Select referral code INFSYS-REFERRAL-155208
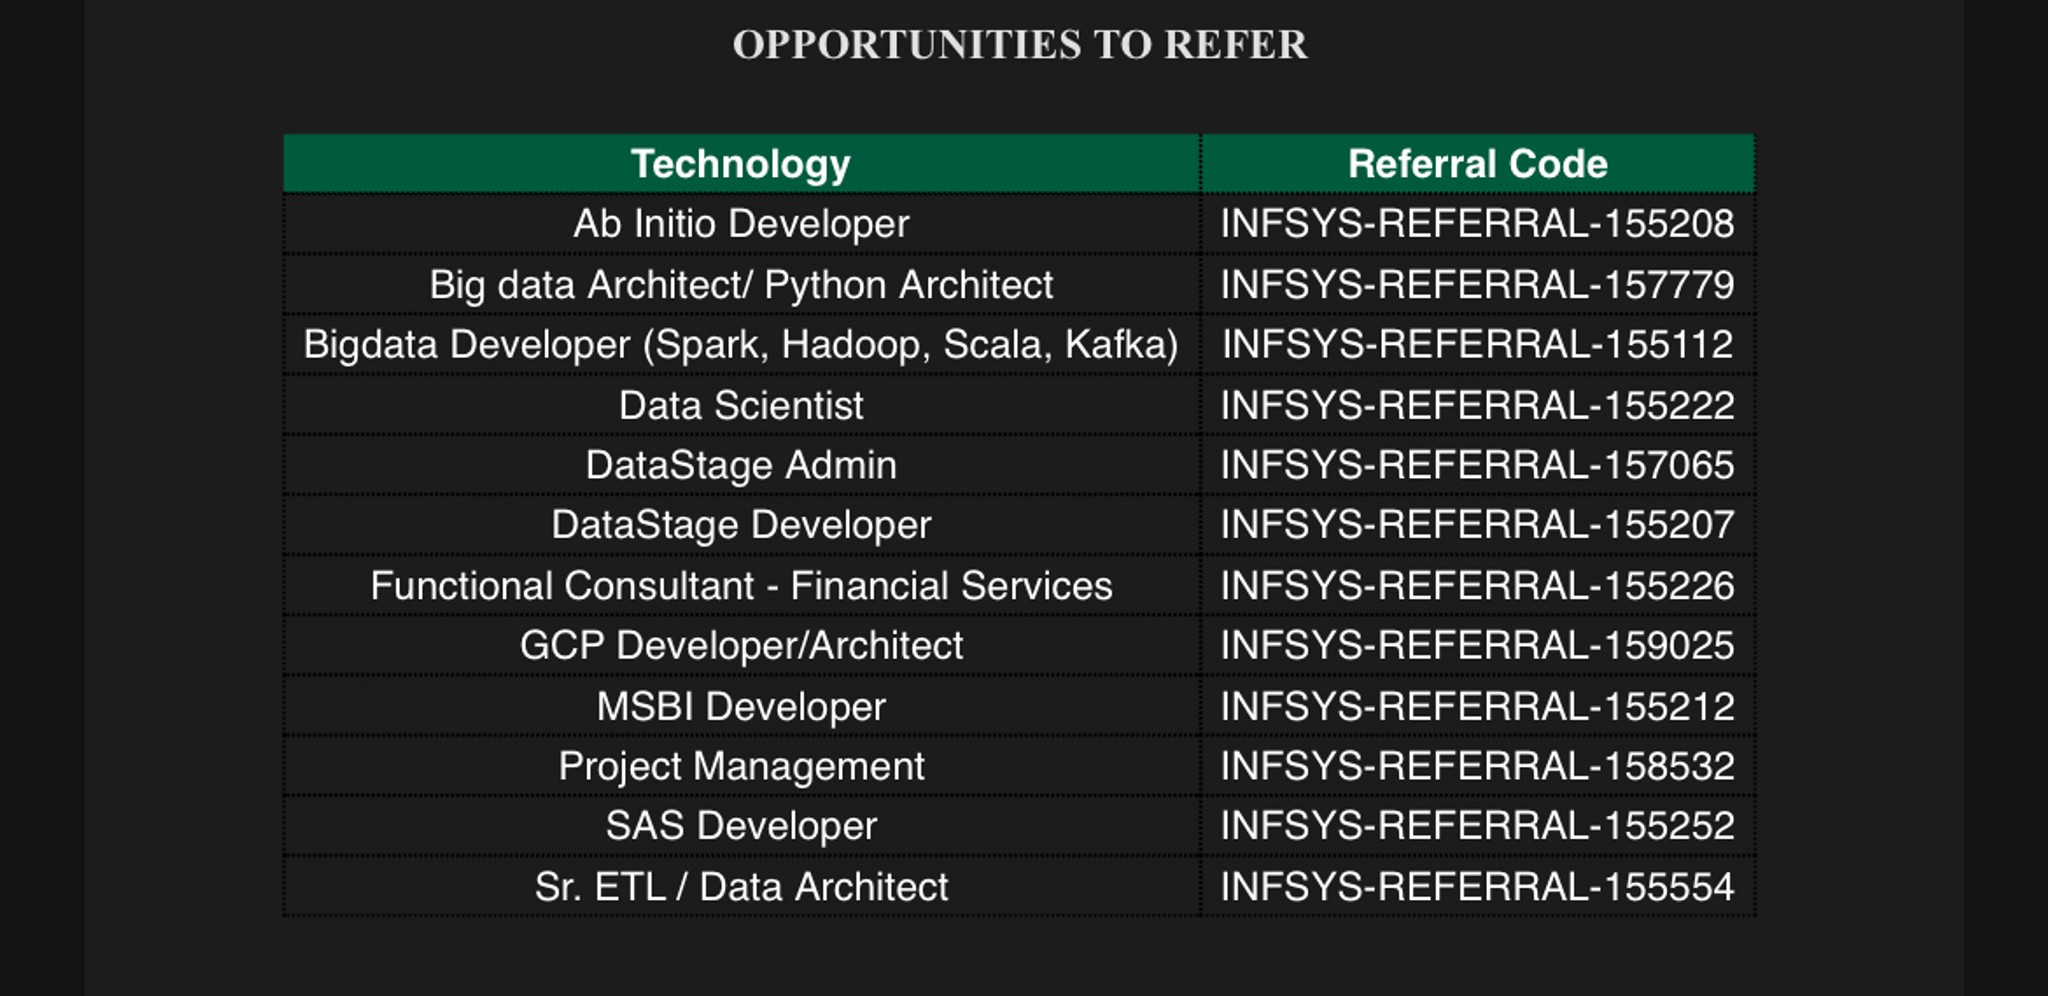This screenshot has width=2048, height=996. 1477,223
